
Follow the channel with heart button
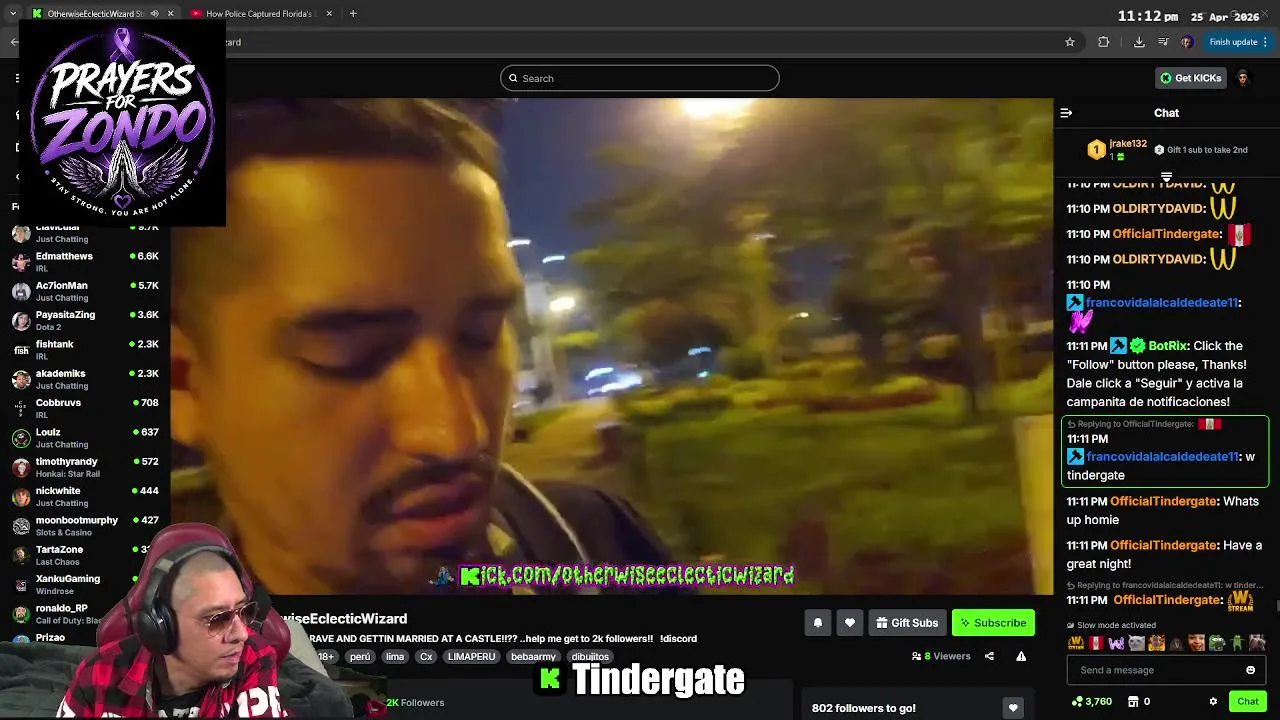click(x=849, y=623)
